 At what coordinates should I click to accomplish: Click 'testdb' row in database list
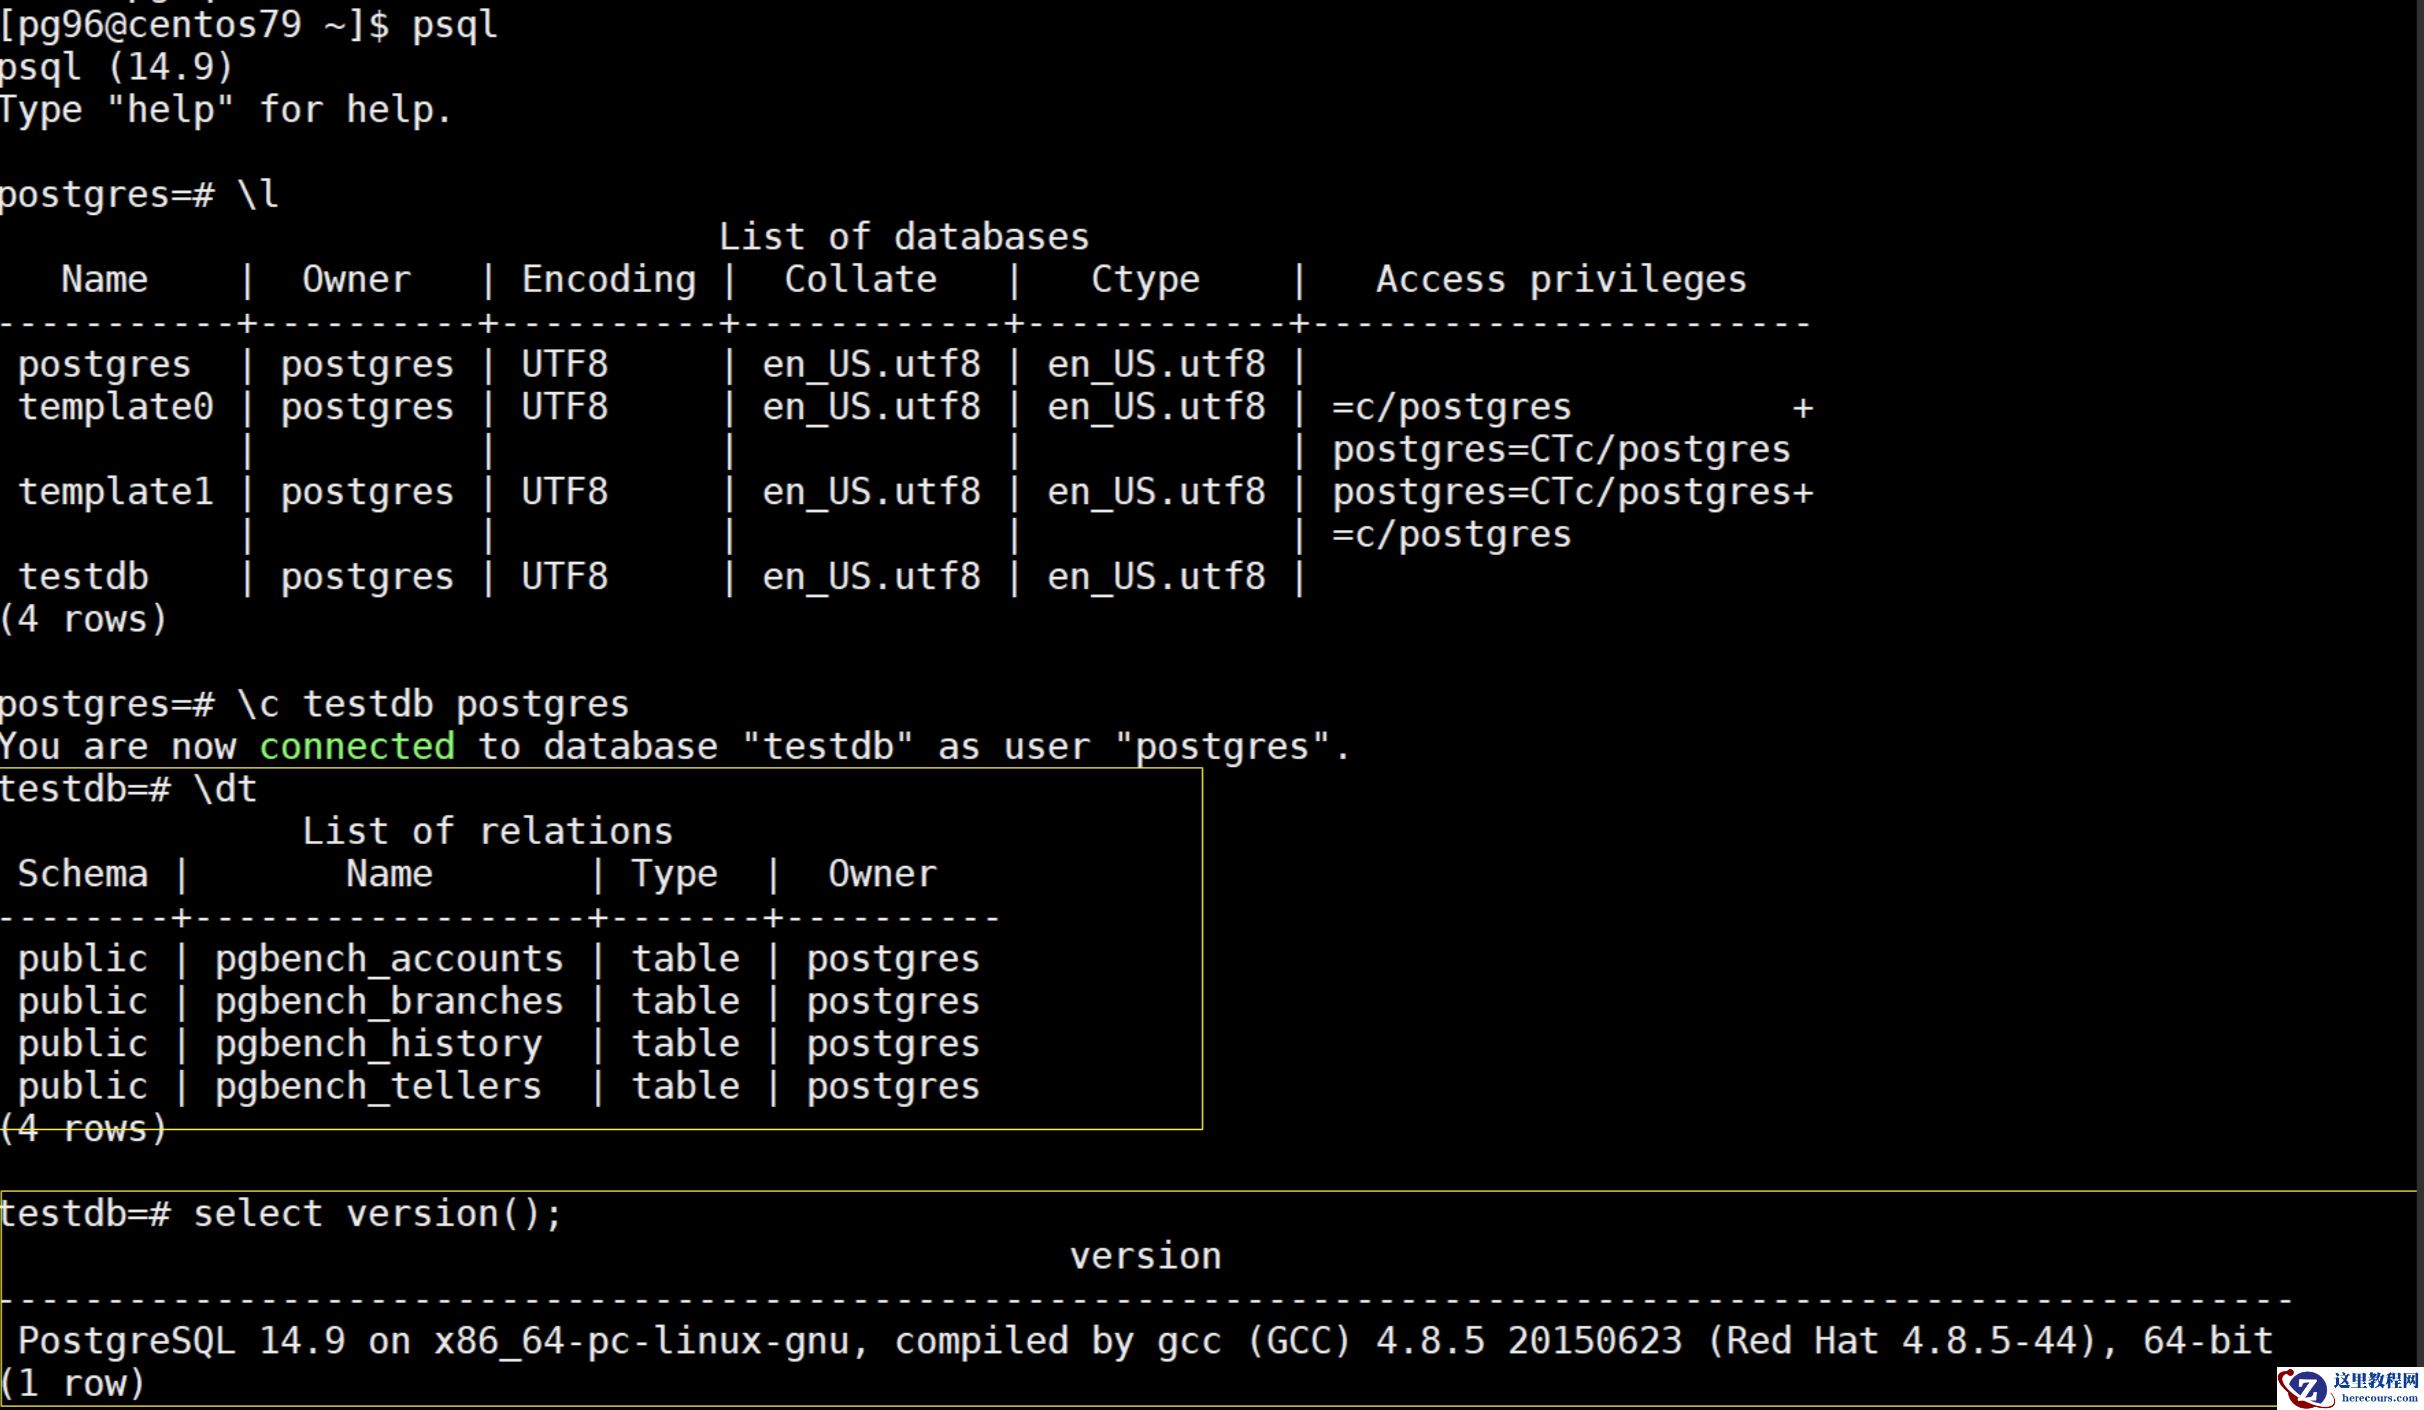point(84,577)
